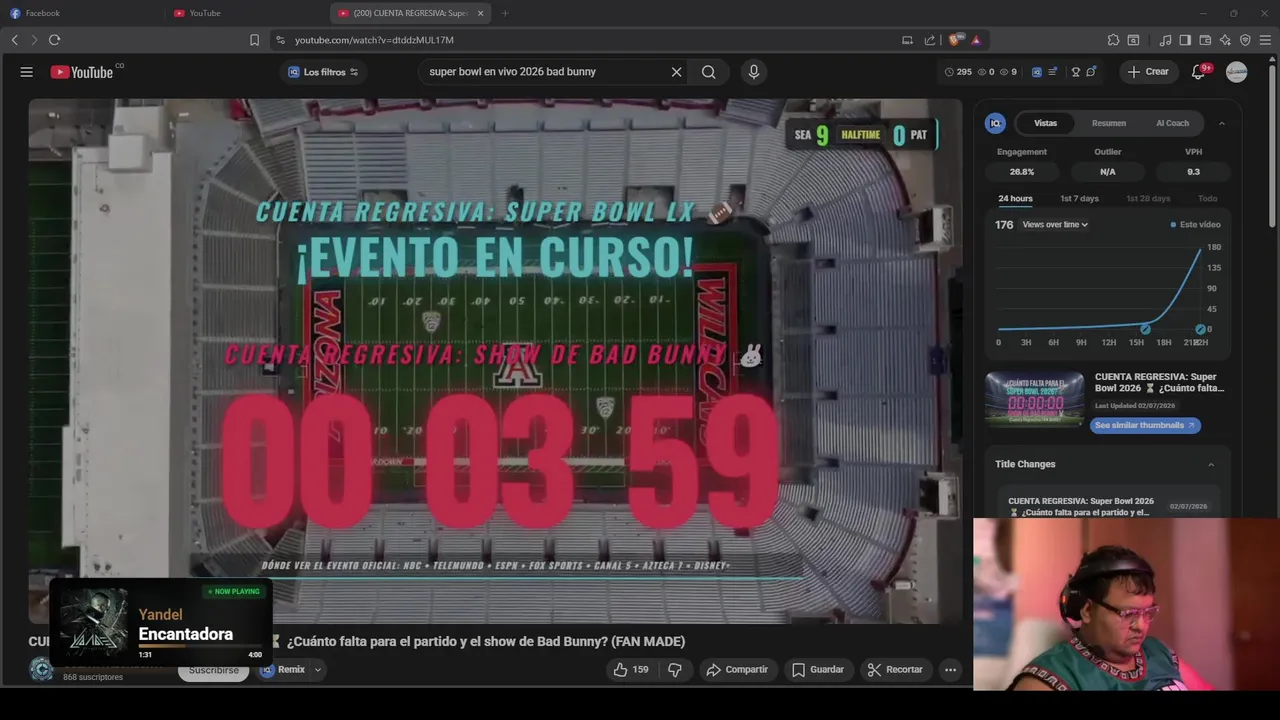Select 24 hours time range
Image resolution: width=1280 pixels, height=720 pixels.
[x=1015, y=198]
